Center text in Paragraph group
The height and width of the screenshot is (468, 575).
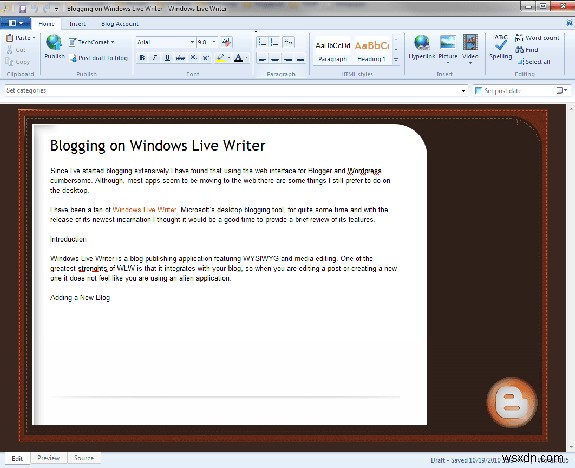(275, 59)
